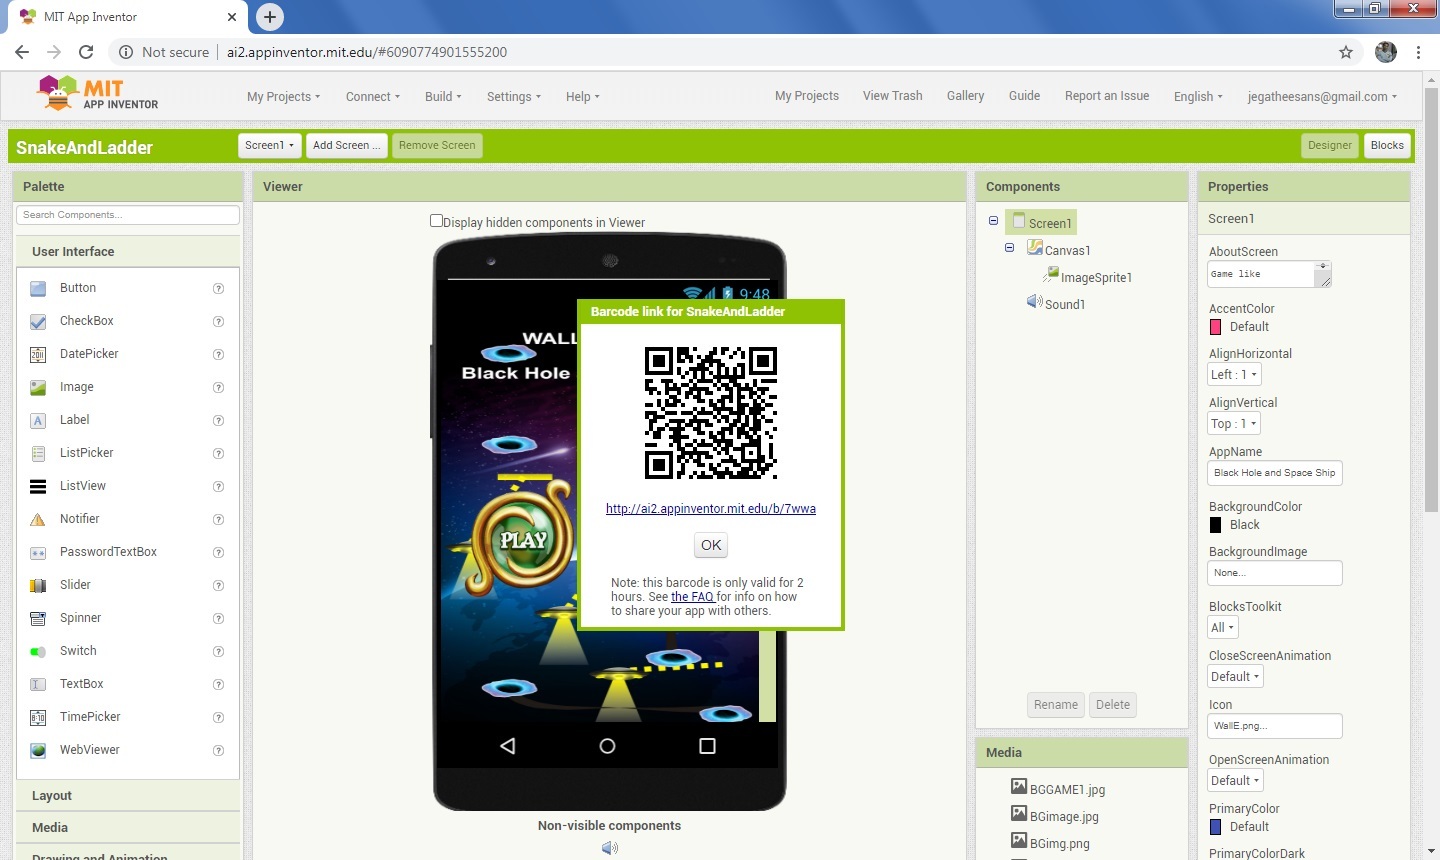Tap the phone preview recent apps button
Screen dimensions: 1440x860
[707, 746]
